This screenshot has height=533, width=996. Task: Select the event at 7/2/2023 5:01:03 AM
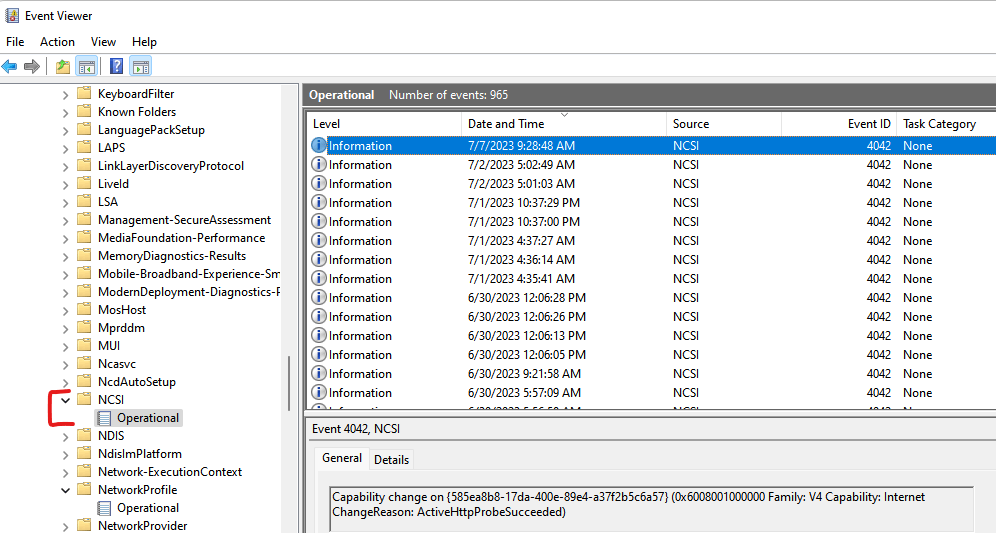[x=651, y=184]
